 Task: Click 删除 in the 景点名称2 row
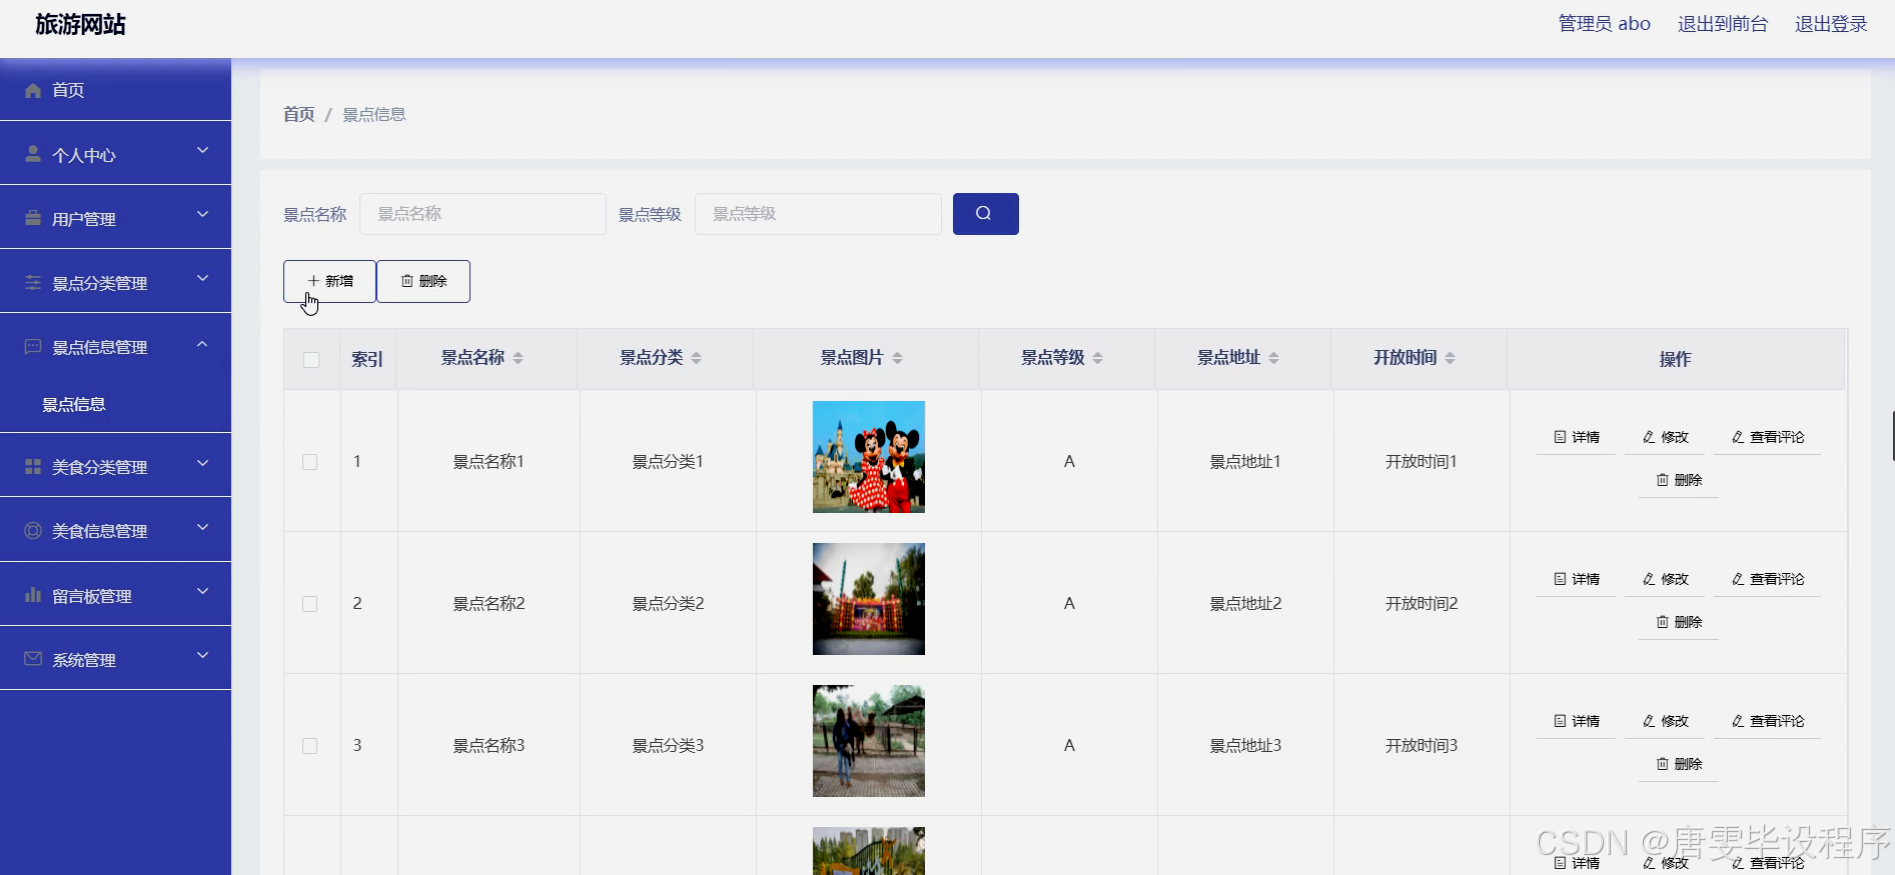tap(1678, 622)
